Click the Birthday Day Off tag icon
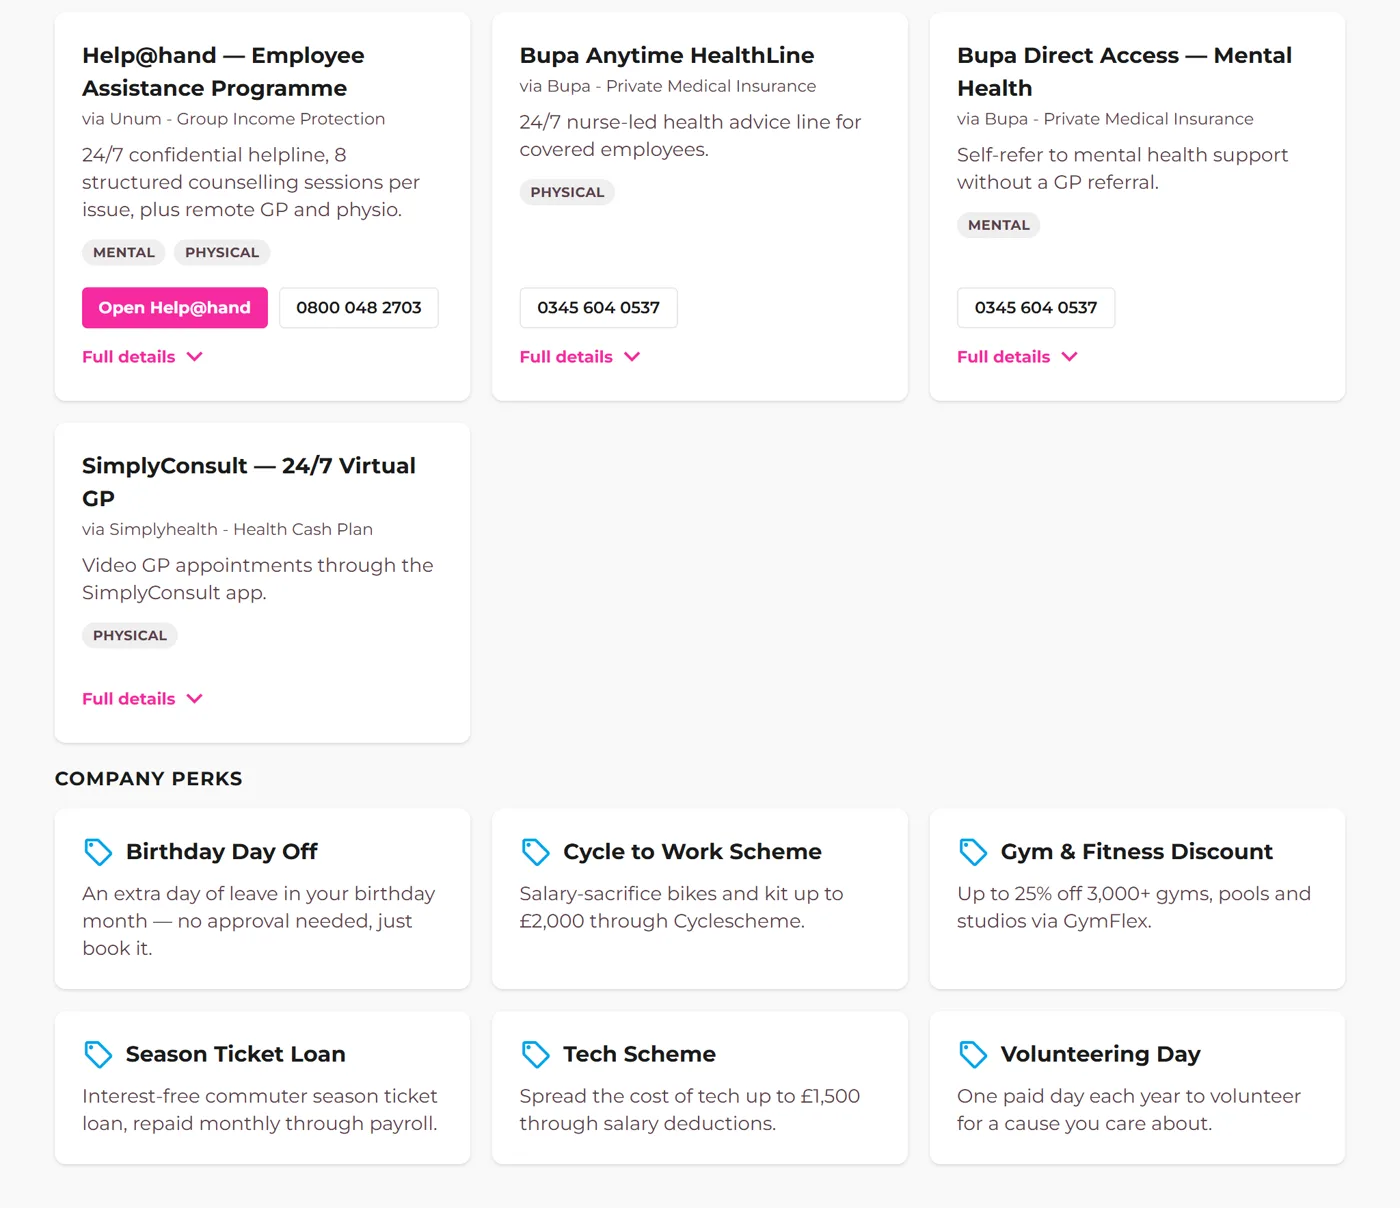Viewport: 1400px width, 1208px height. click(98, 852)
